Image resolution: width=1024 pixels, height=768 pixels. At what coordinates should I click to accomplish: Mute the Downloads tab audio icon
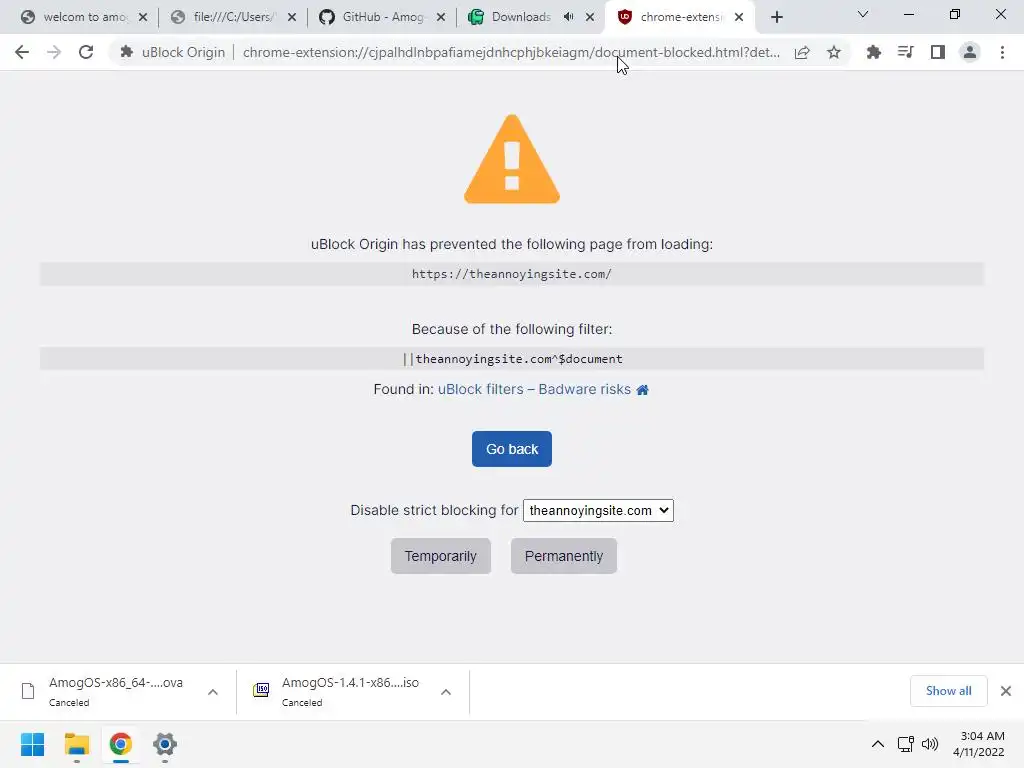(x=568, y=17)
